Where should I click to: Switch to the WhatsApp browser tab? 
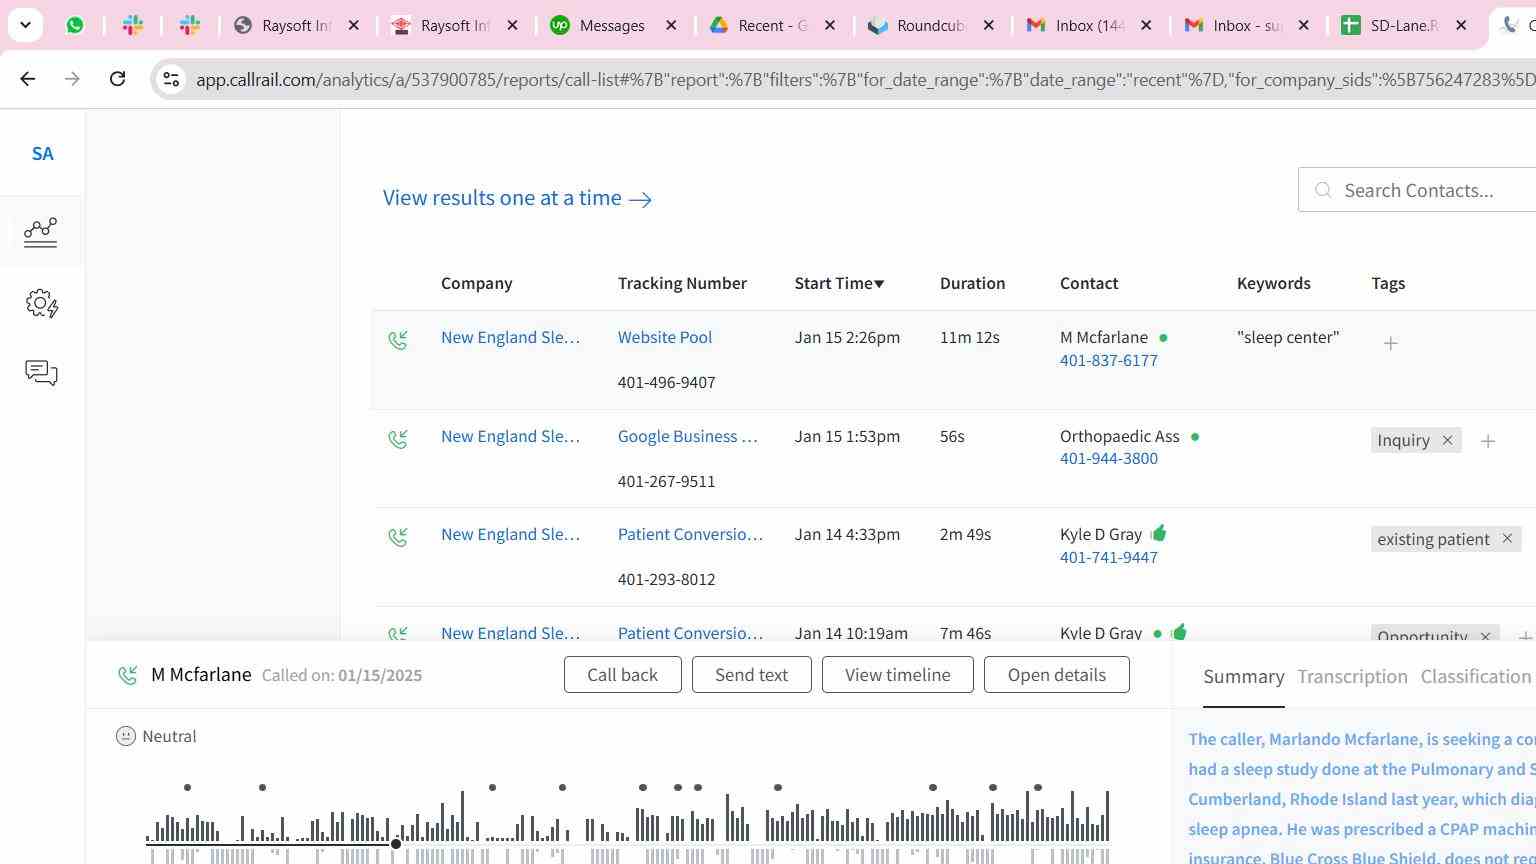(x=75, y=25)
